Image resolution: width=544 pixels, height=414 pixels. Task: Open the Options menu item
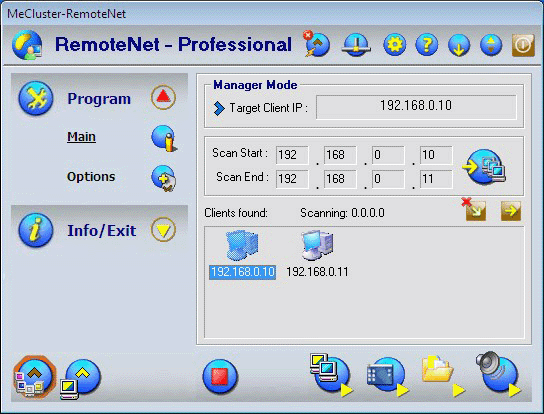(x=91, y=177)
